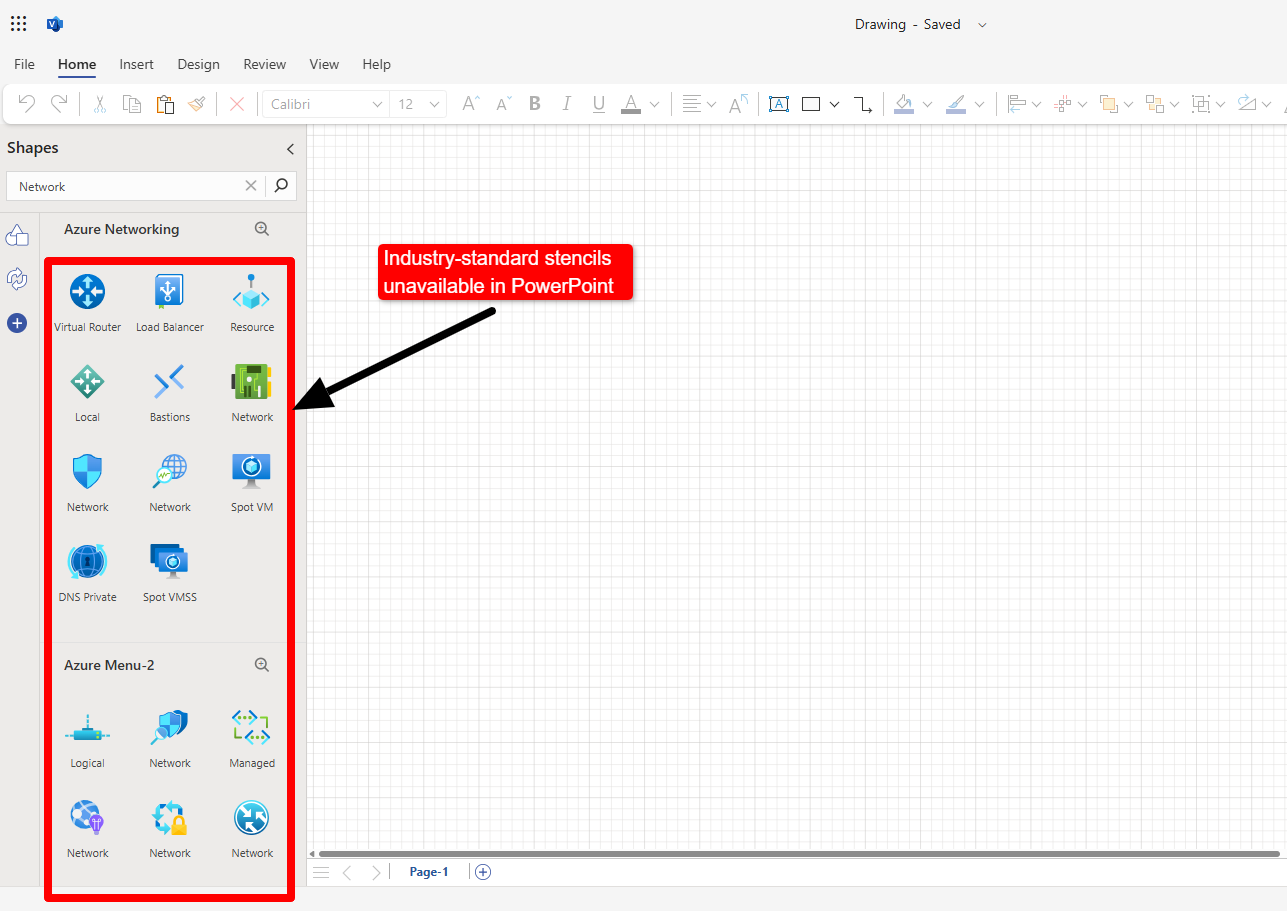The image size is (1287, 911).
Task: Cut selection with the scissors icon
Action: coord(100,104)
